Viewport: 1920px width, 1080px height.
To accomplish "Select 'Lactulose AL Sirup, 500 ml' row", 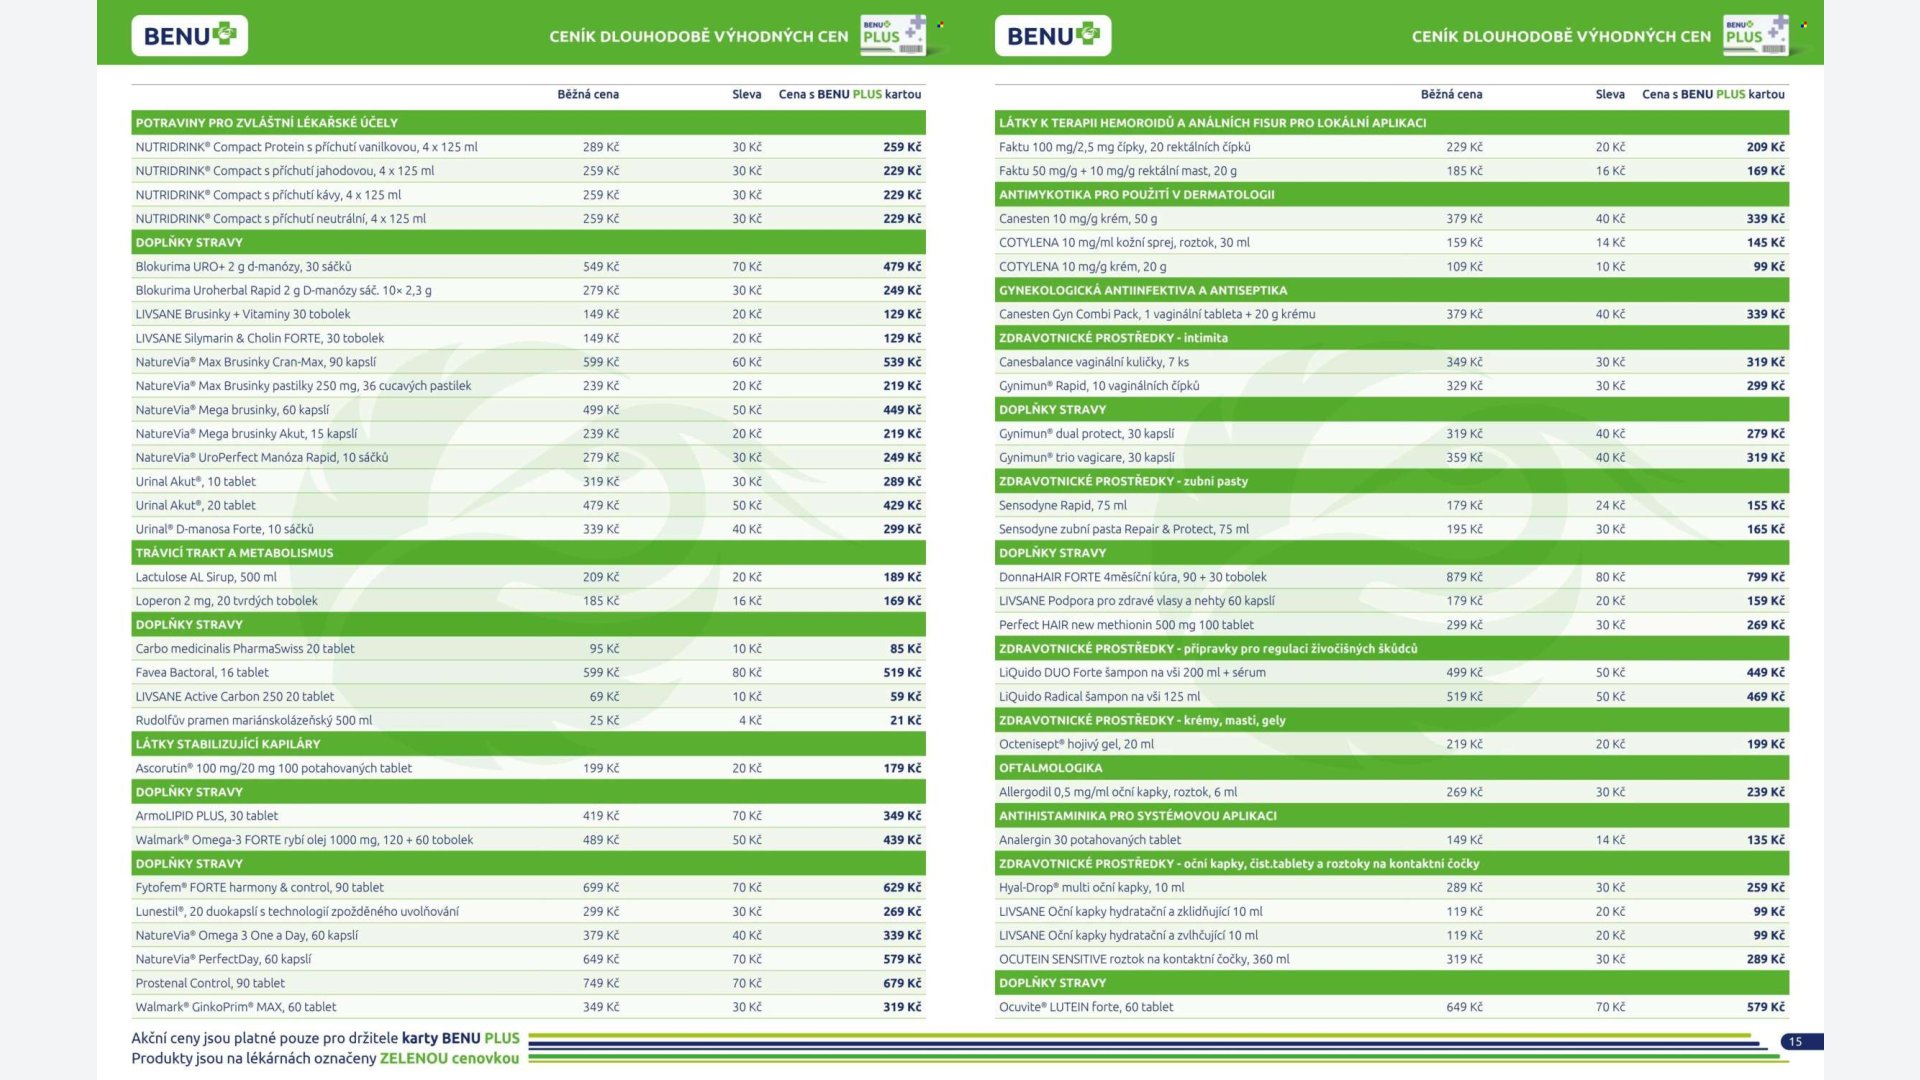I will [x=528, y=577].
